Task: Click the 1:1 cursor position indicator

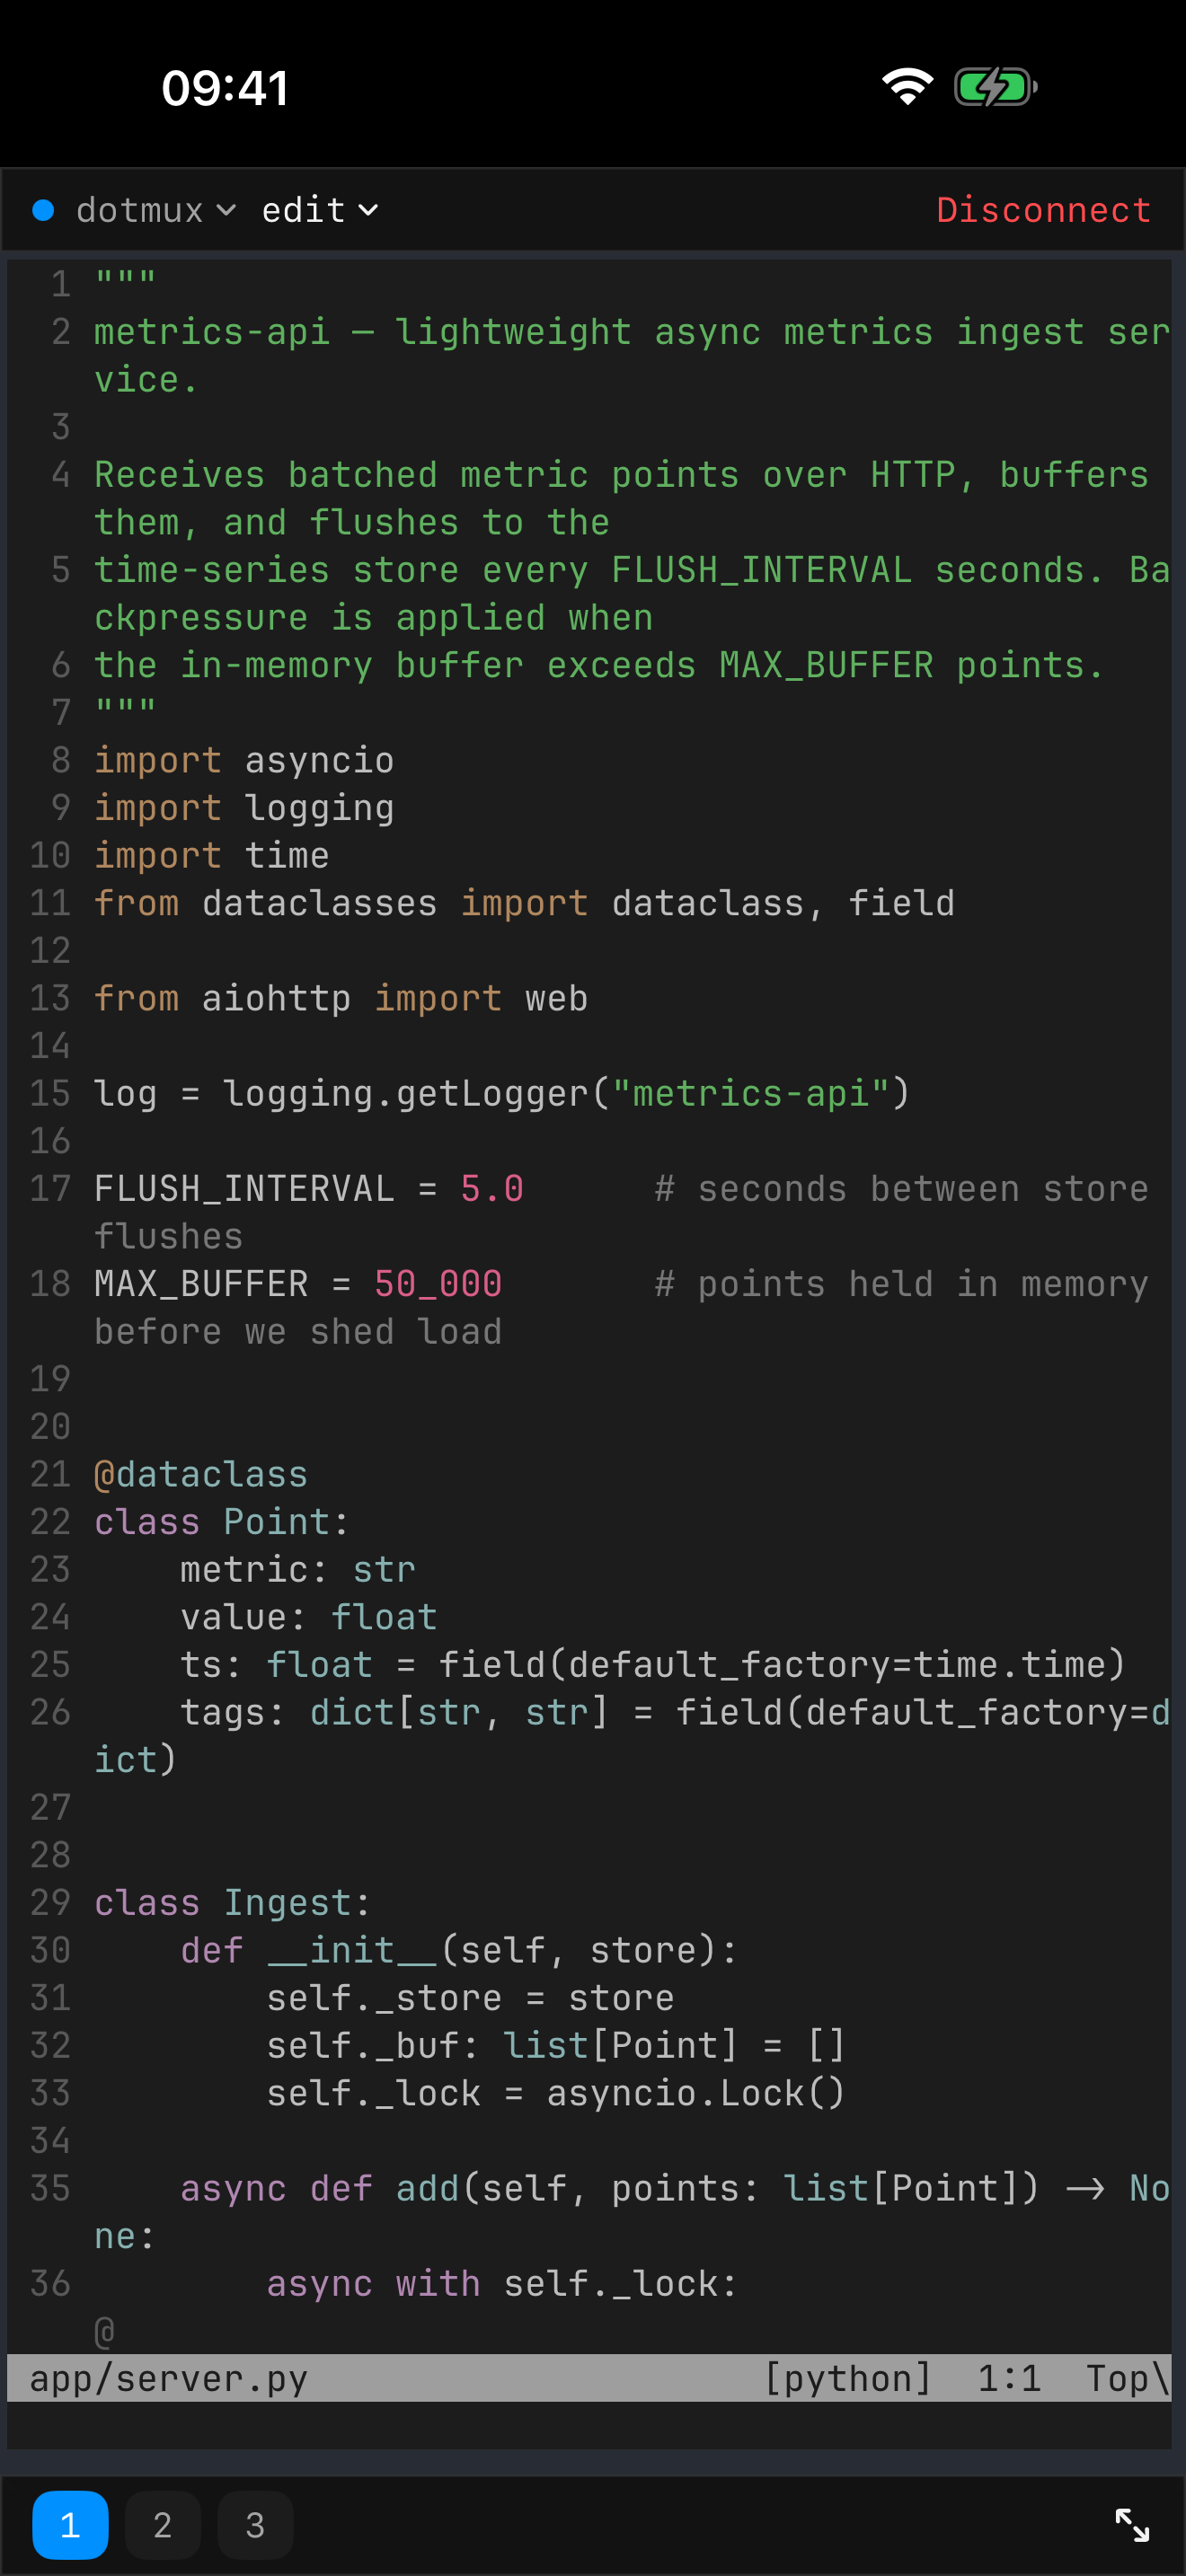Action: pos(1009,2378)
